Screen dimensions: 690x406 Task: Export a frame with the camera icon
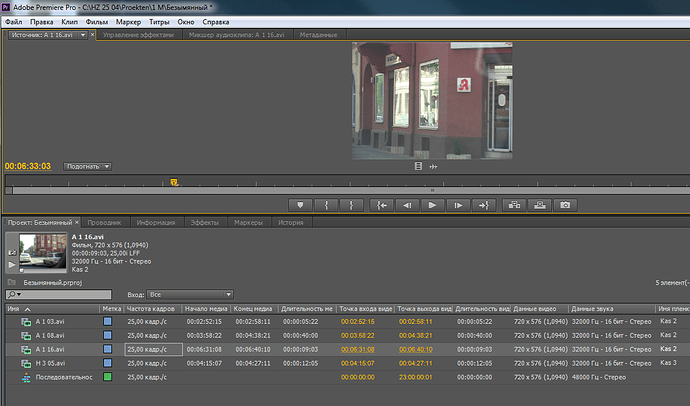pyautogui.click(x=565, y=205)
